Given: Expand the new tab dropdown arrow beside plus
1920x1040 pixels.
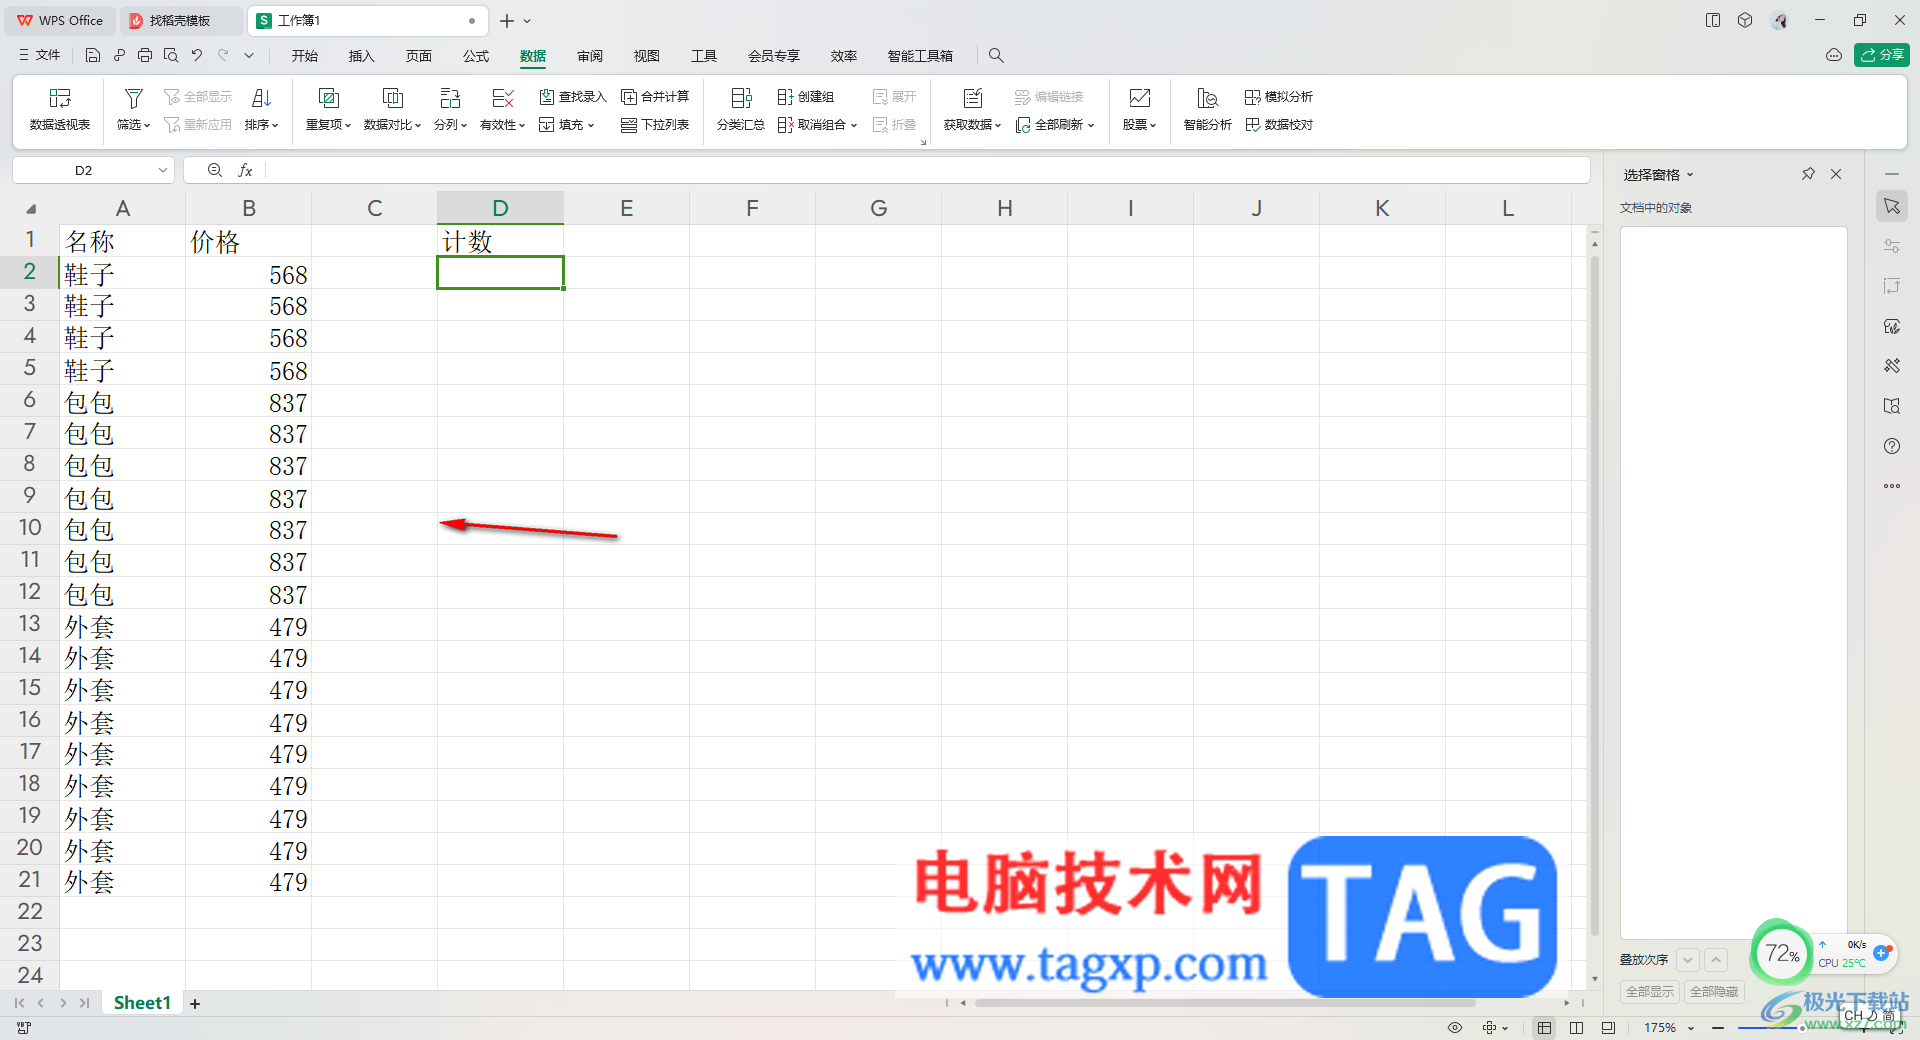Looking at the screenshot, I should click(x=527, y=21).
